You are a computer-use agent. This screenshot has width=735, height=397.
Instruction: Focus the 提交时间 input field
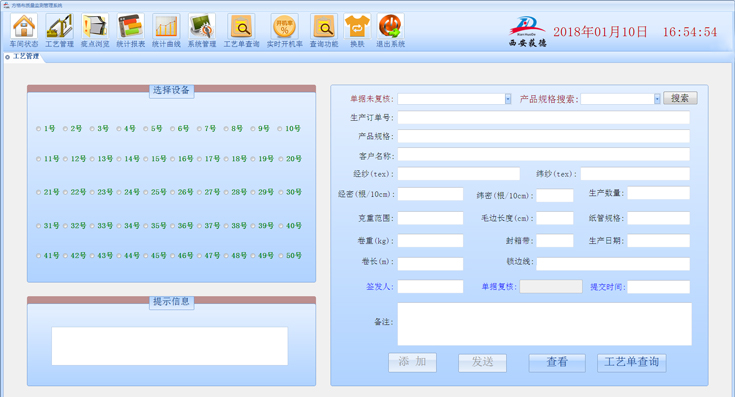(x=658, y=287)
